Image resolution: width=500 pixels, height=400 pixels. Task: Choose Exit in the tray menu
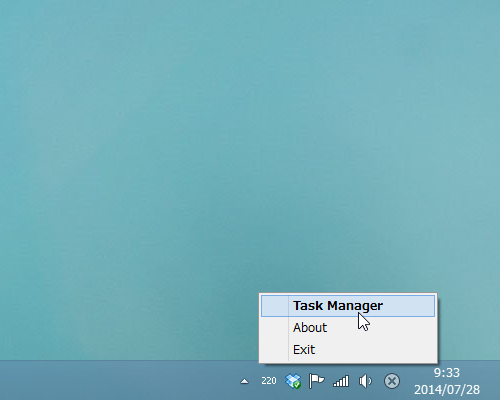pyautogui.click(x=348, y=350)
